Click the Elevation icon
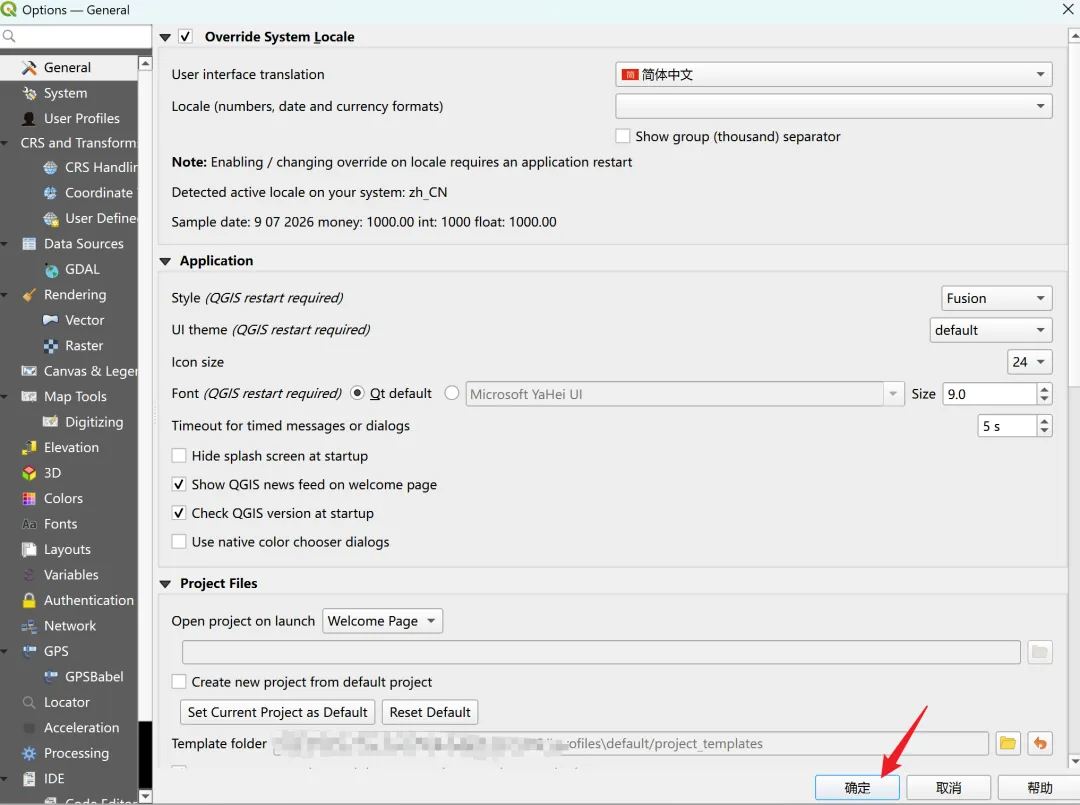Image resolution: width=1080 pixels, height=805 pixels. [x=29, y=448]
